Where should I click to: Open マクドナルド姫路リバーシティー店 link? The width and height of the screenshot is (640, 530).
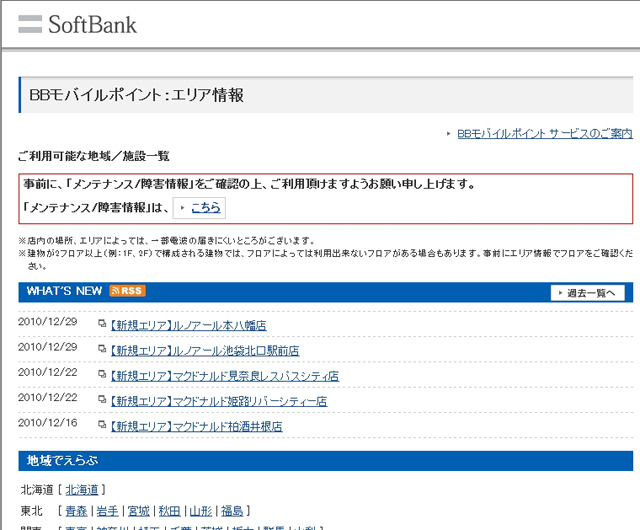pos(218,401)
